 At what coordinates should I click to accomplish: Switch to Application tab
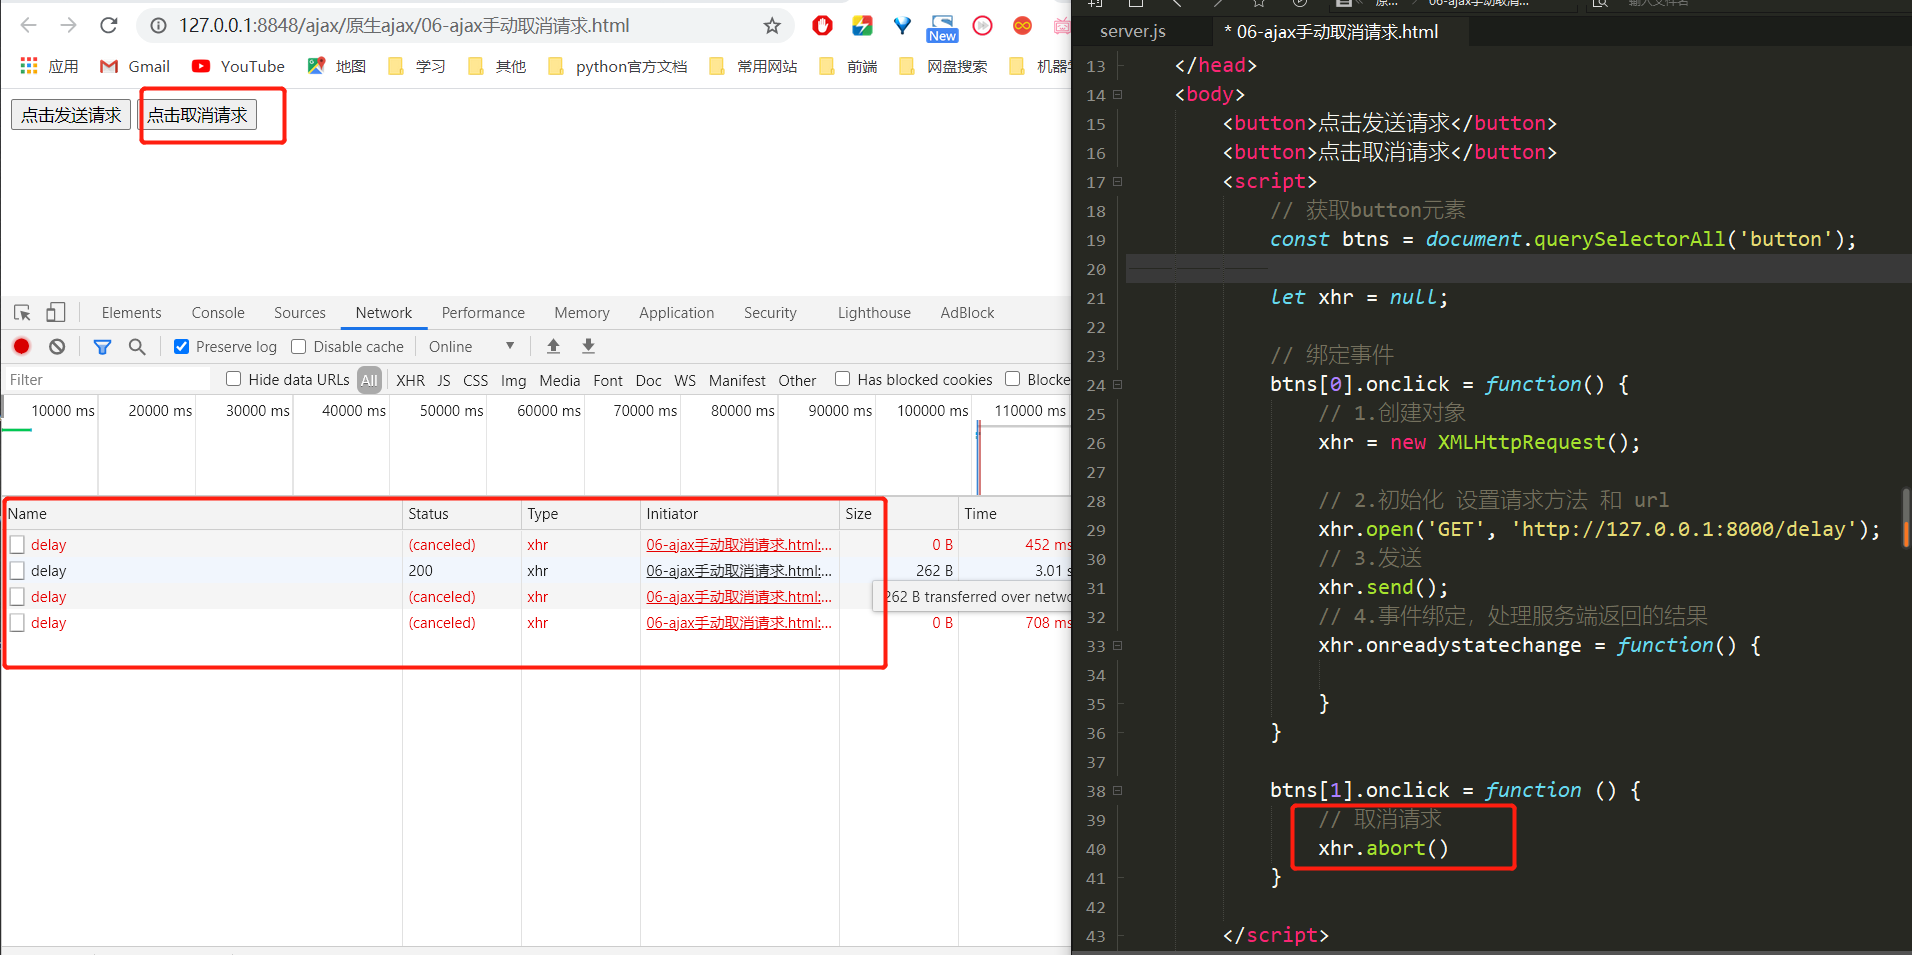pyautogui.click(x=677, y=313)
